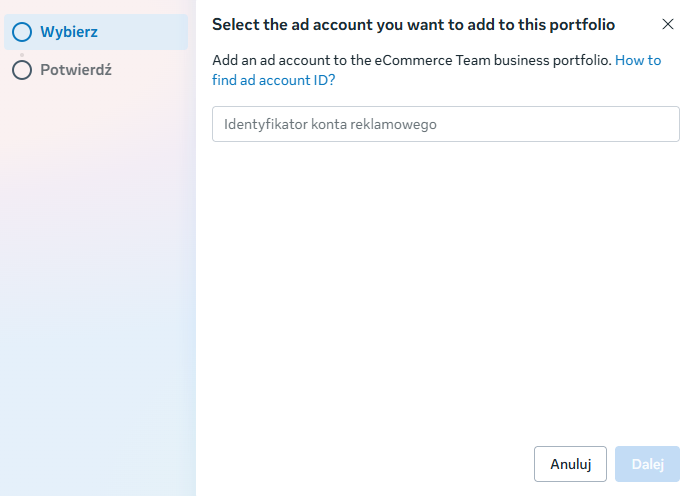691x496 pixels.
Task: Click the blank dialog area below the input
Action: (445, 290)
